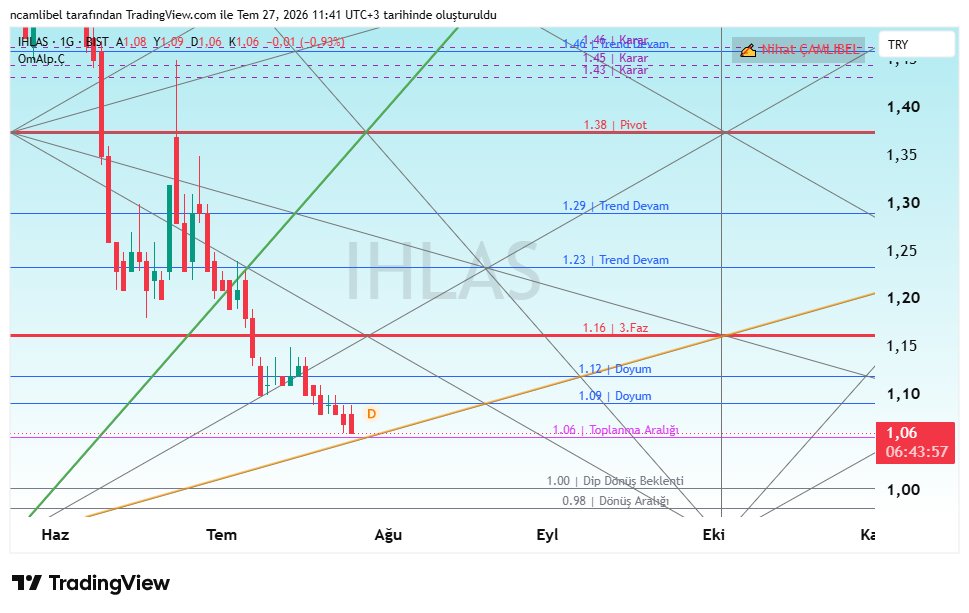The image size is (969, 613).
Task: Select the '1.38 | Pivot' level label
Action: point(615,125)
